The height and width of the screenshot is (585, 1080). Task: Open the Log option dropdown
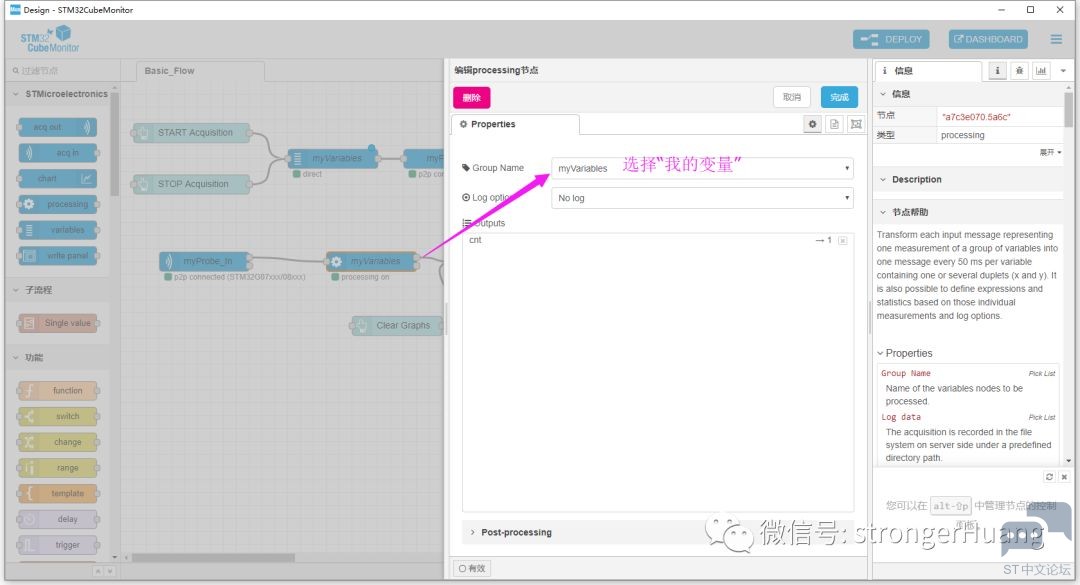coord(703,198)
